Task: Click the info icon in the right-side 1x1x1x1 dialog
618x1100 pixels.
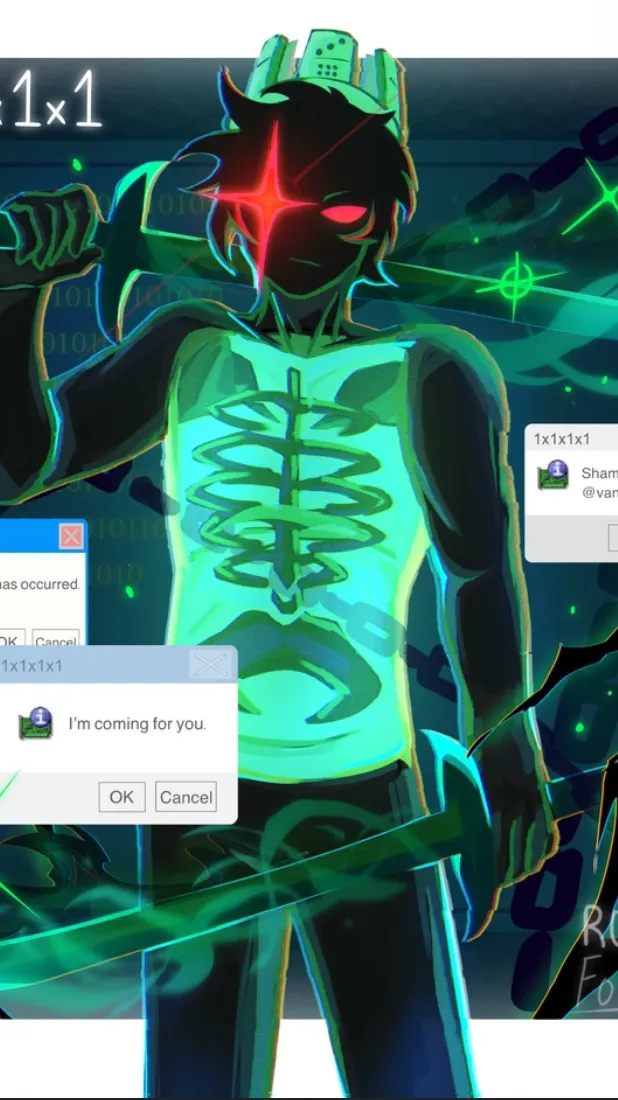Action: point(553,475)
